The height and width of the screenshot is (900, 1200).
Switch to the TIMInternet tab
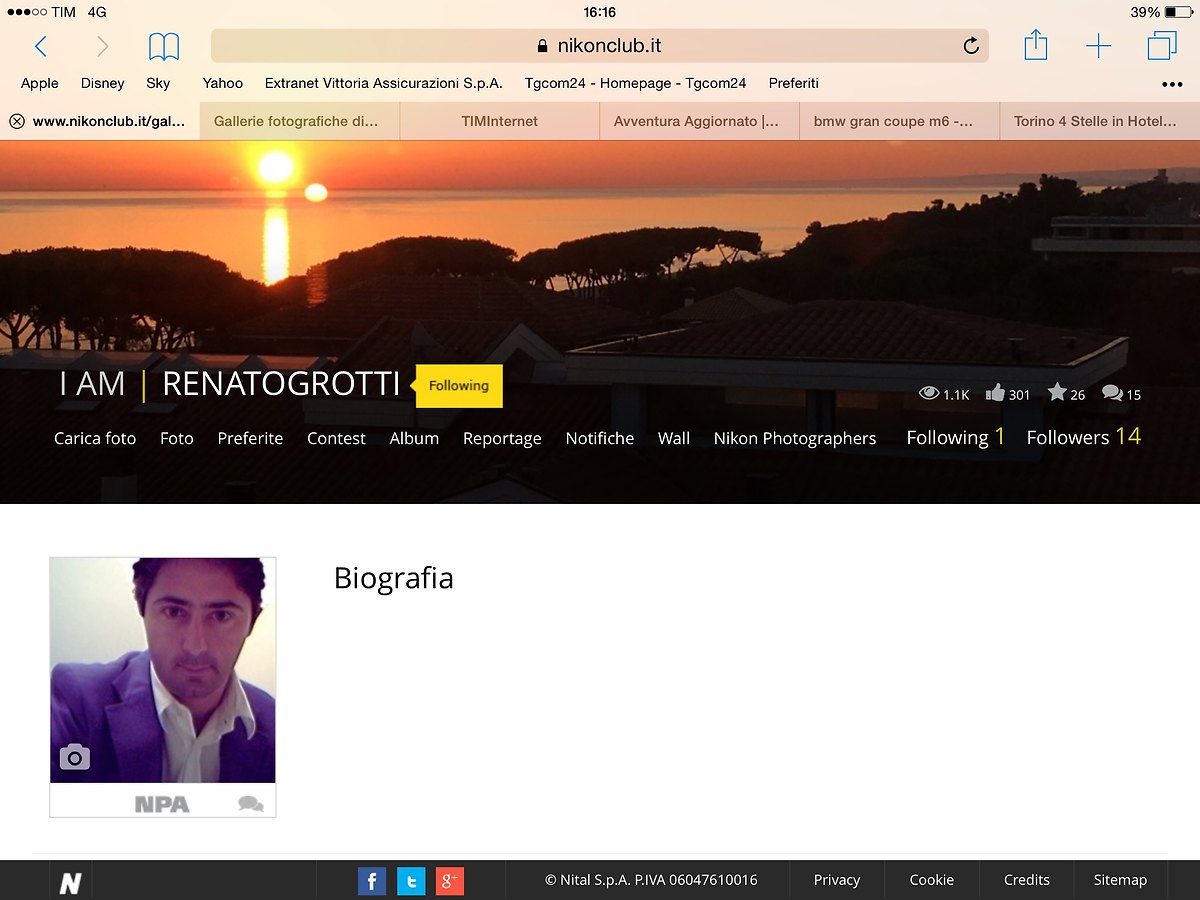click(x=500, y=121)
